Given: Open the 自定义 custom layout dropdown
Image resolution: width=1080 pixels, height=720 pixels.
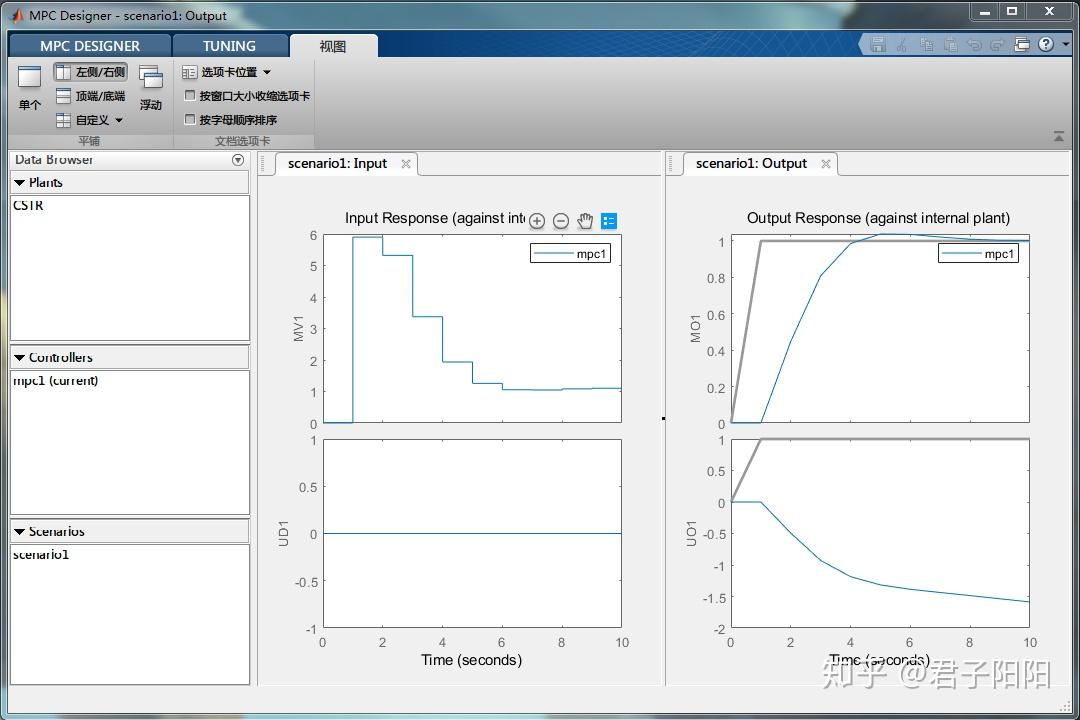Looking at the screenshot, I should (x=90, y=120).
